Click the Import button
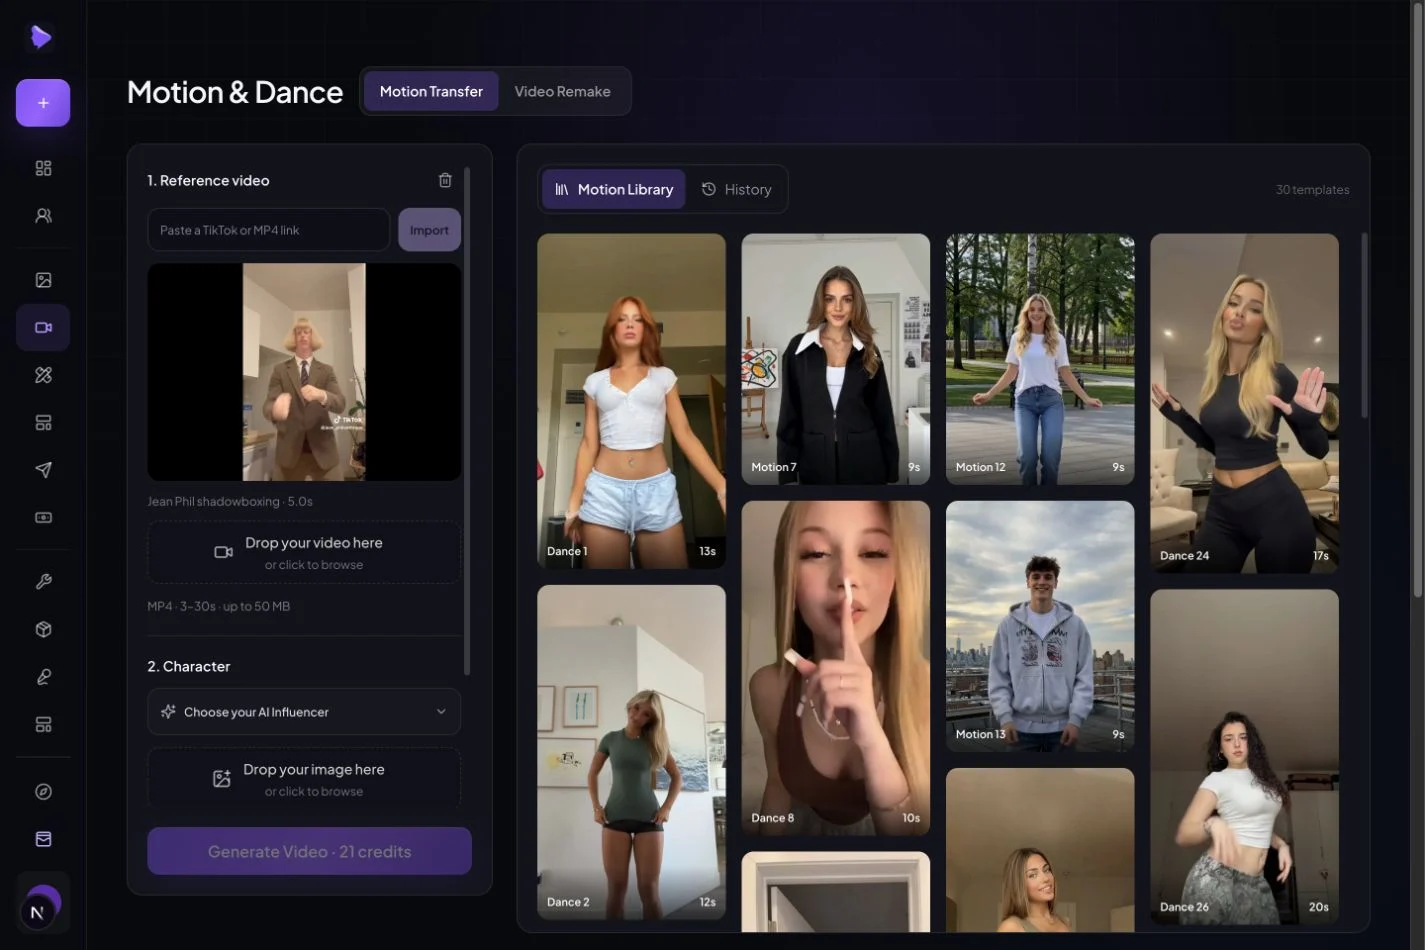 coord(429,230)
